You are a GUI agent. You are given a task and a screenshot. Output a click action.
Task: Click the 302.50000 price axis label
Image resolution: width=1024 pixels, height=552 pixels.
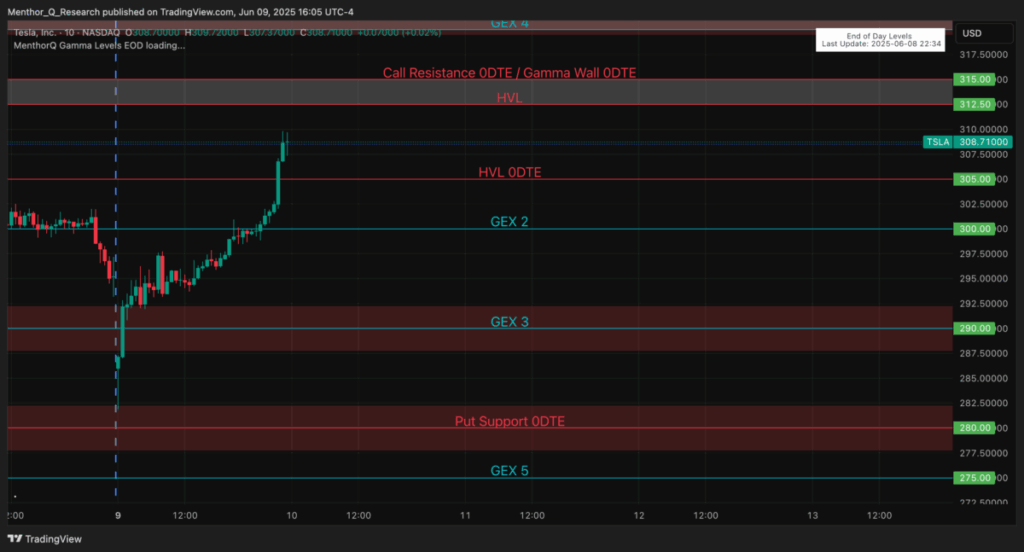click(x=983, y=204)
